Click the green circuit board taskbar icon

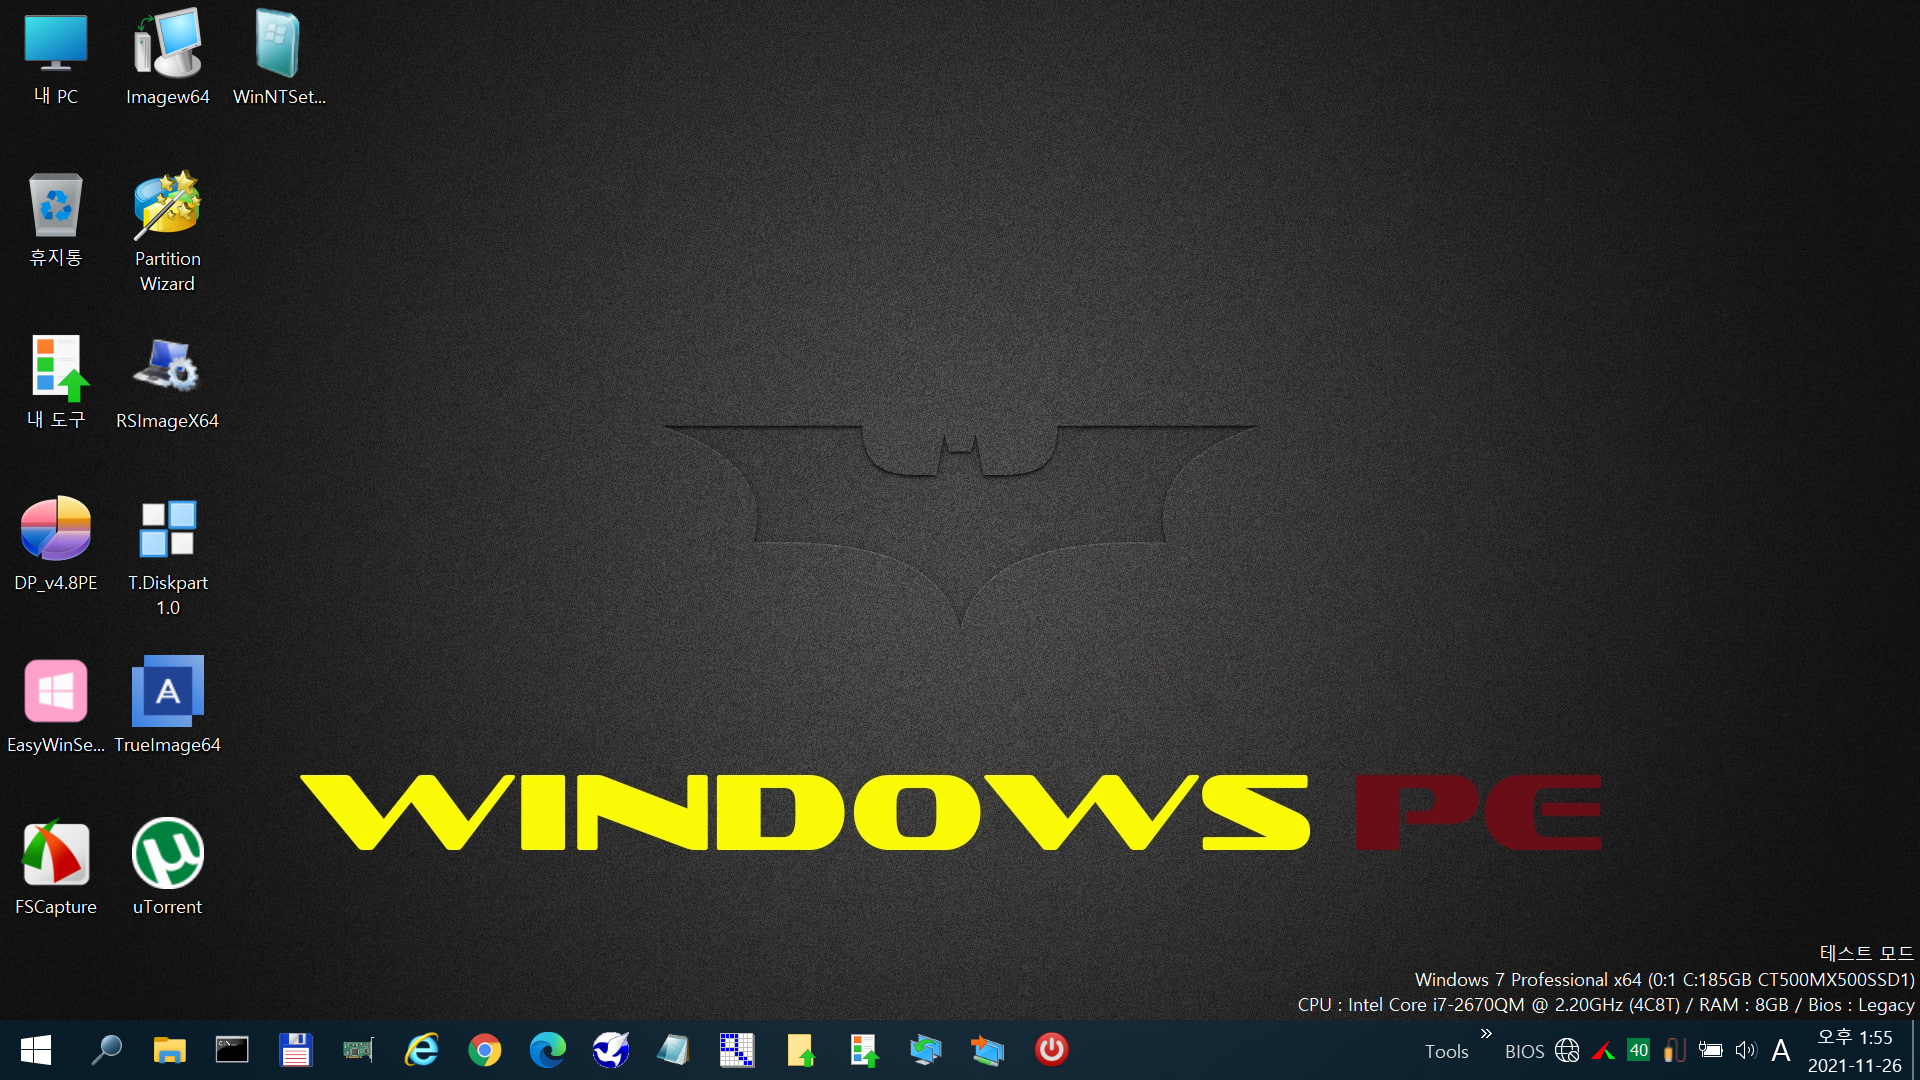(358, 1050)
